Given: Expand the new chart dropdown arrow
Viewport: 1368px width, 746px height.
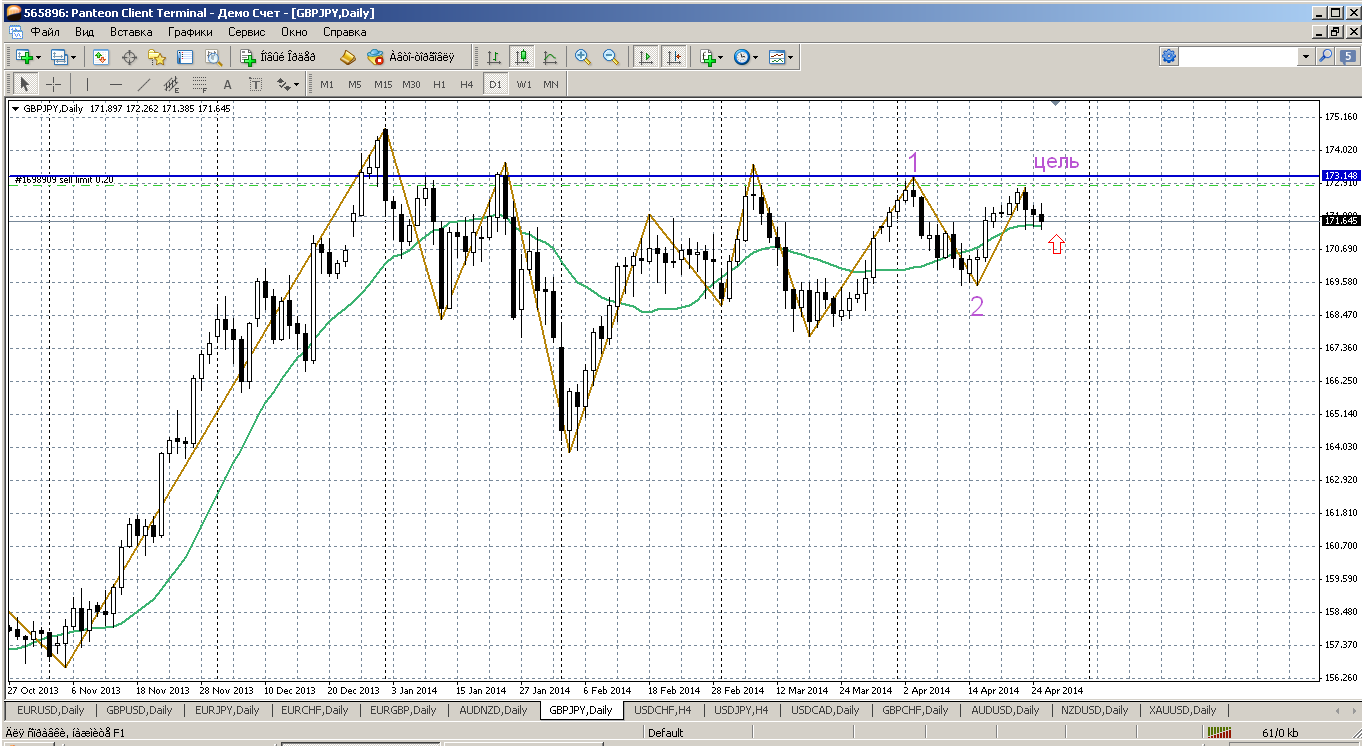Looking at the screenshot, I should pos(41,58).
